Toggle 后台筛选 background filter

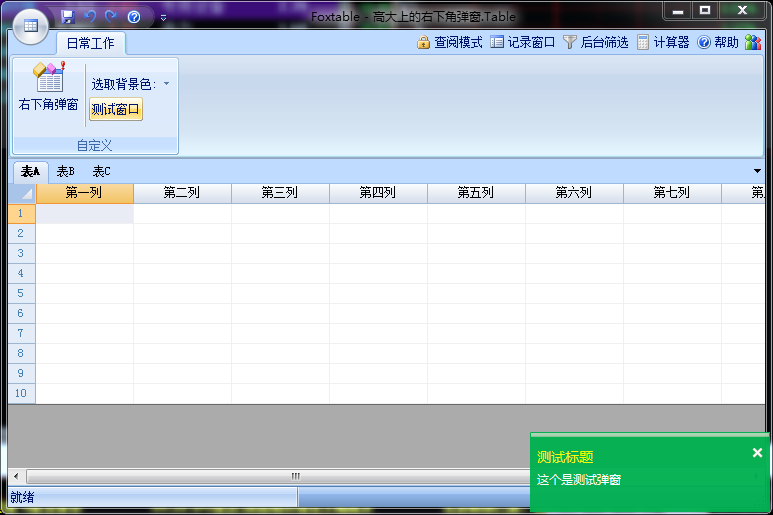tap(596, 42)
